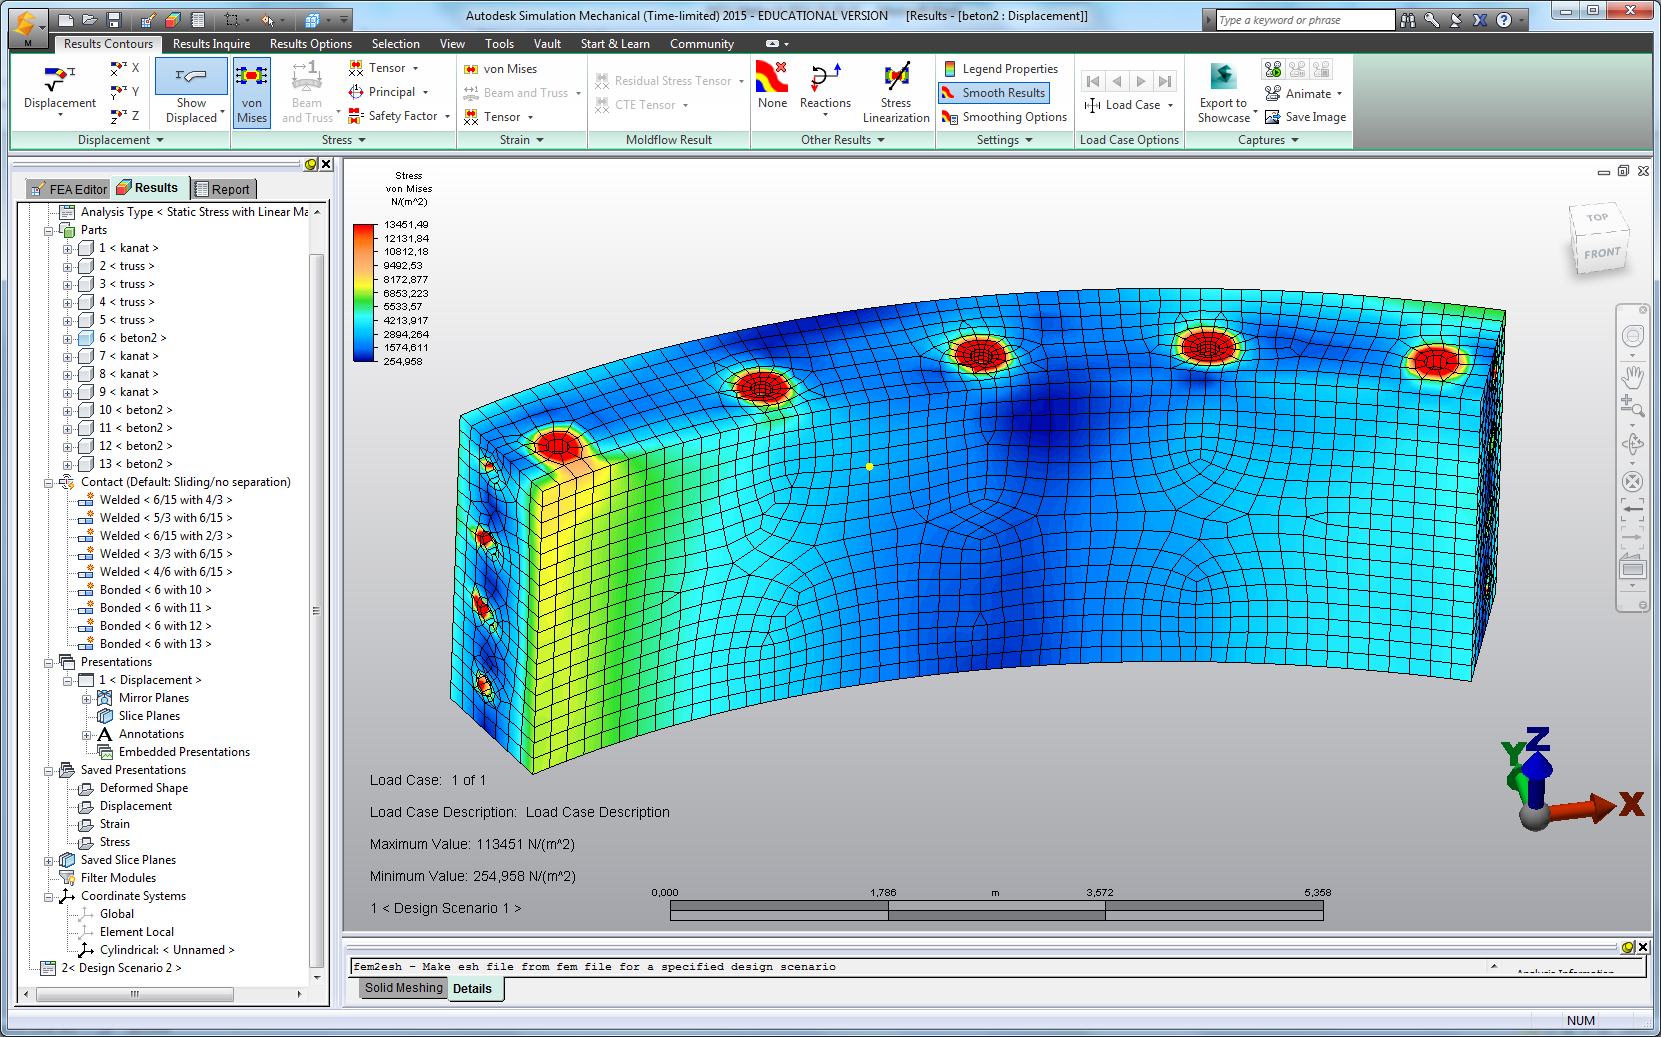
Task: Toggle checkbox for part 1 kanat
Action: click(86, 248)
